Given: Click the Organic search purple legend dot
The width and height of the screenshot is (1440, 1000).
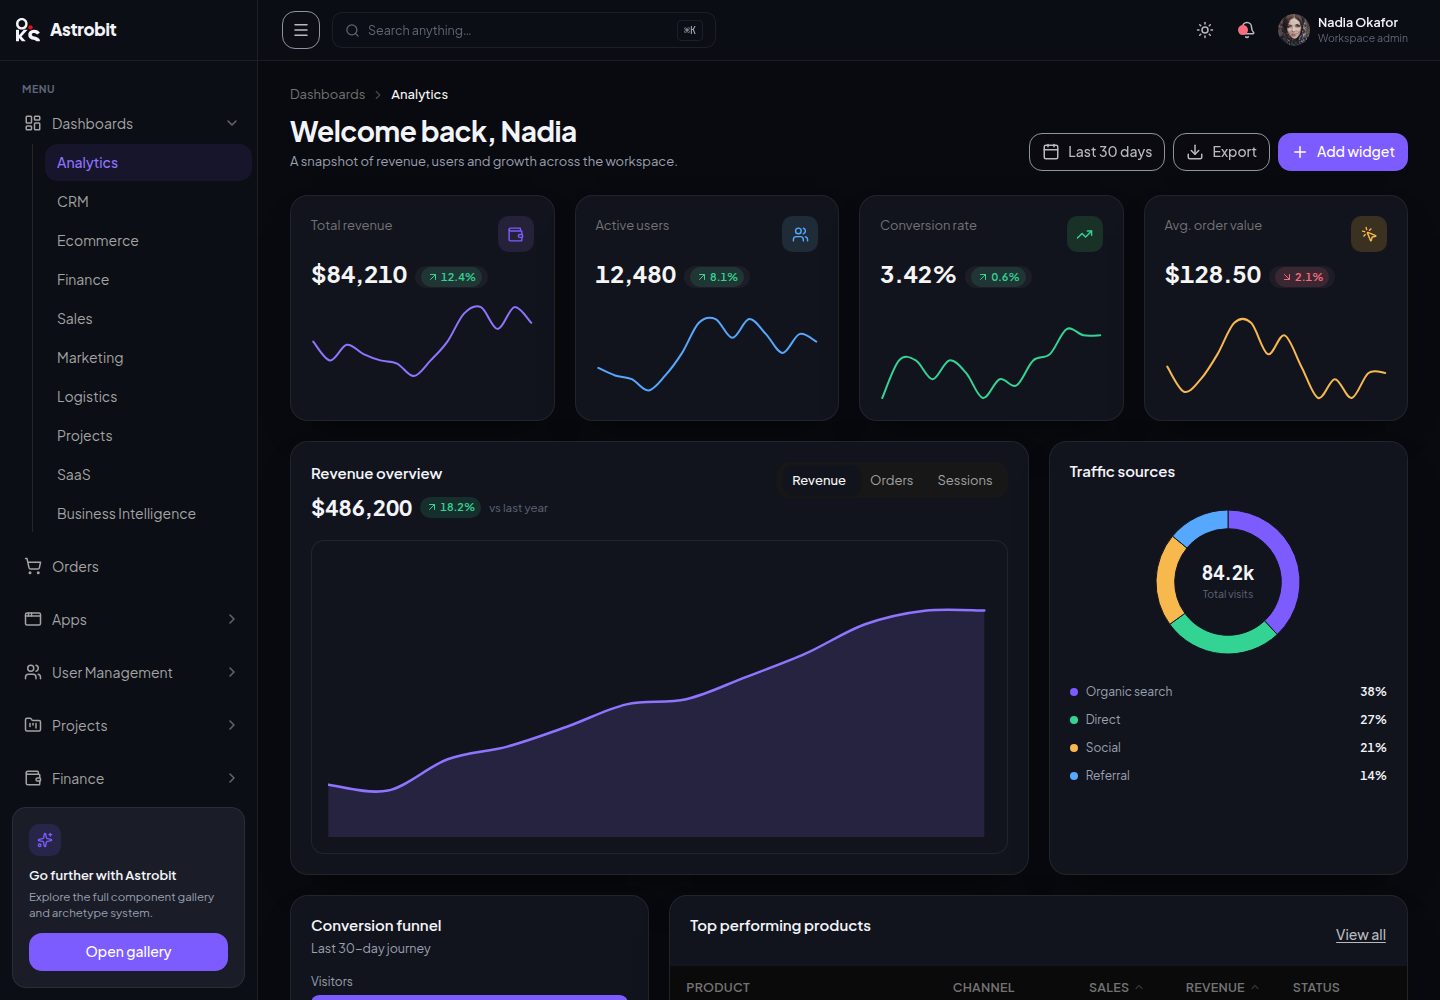Looking at the screenshot, I should [x=1074, y=692].
